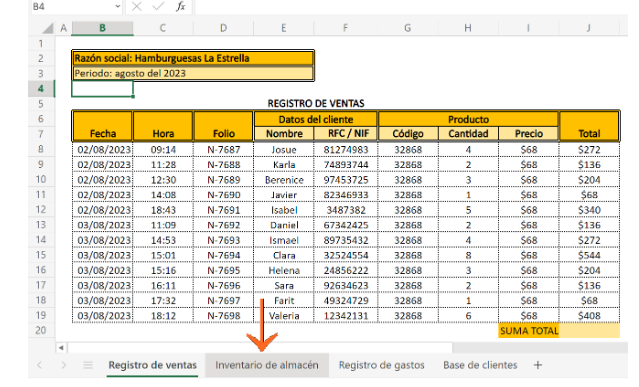Select the name cell Farit
Image resolution: width=639 pixels, height=387 pixels.
tap(284, 300)
